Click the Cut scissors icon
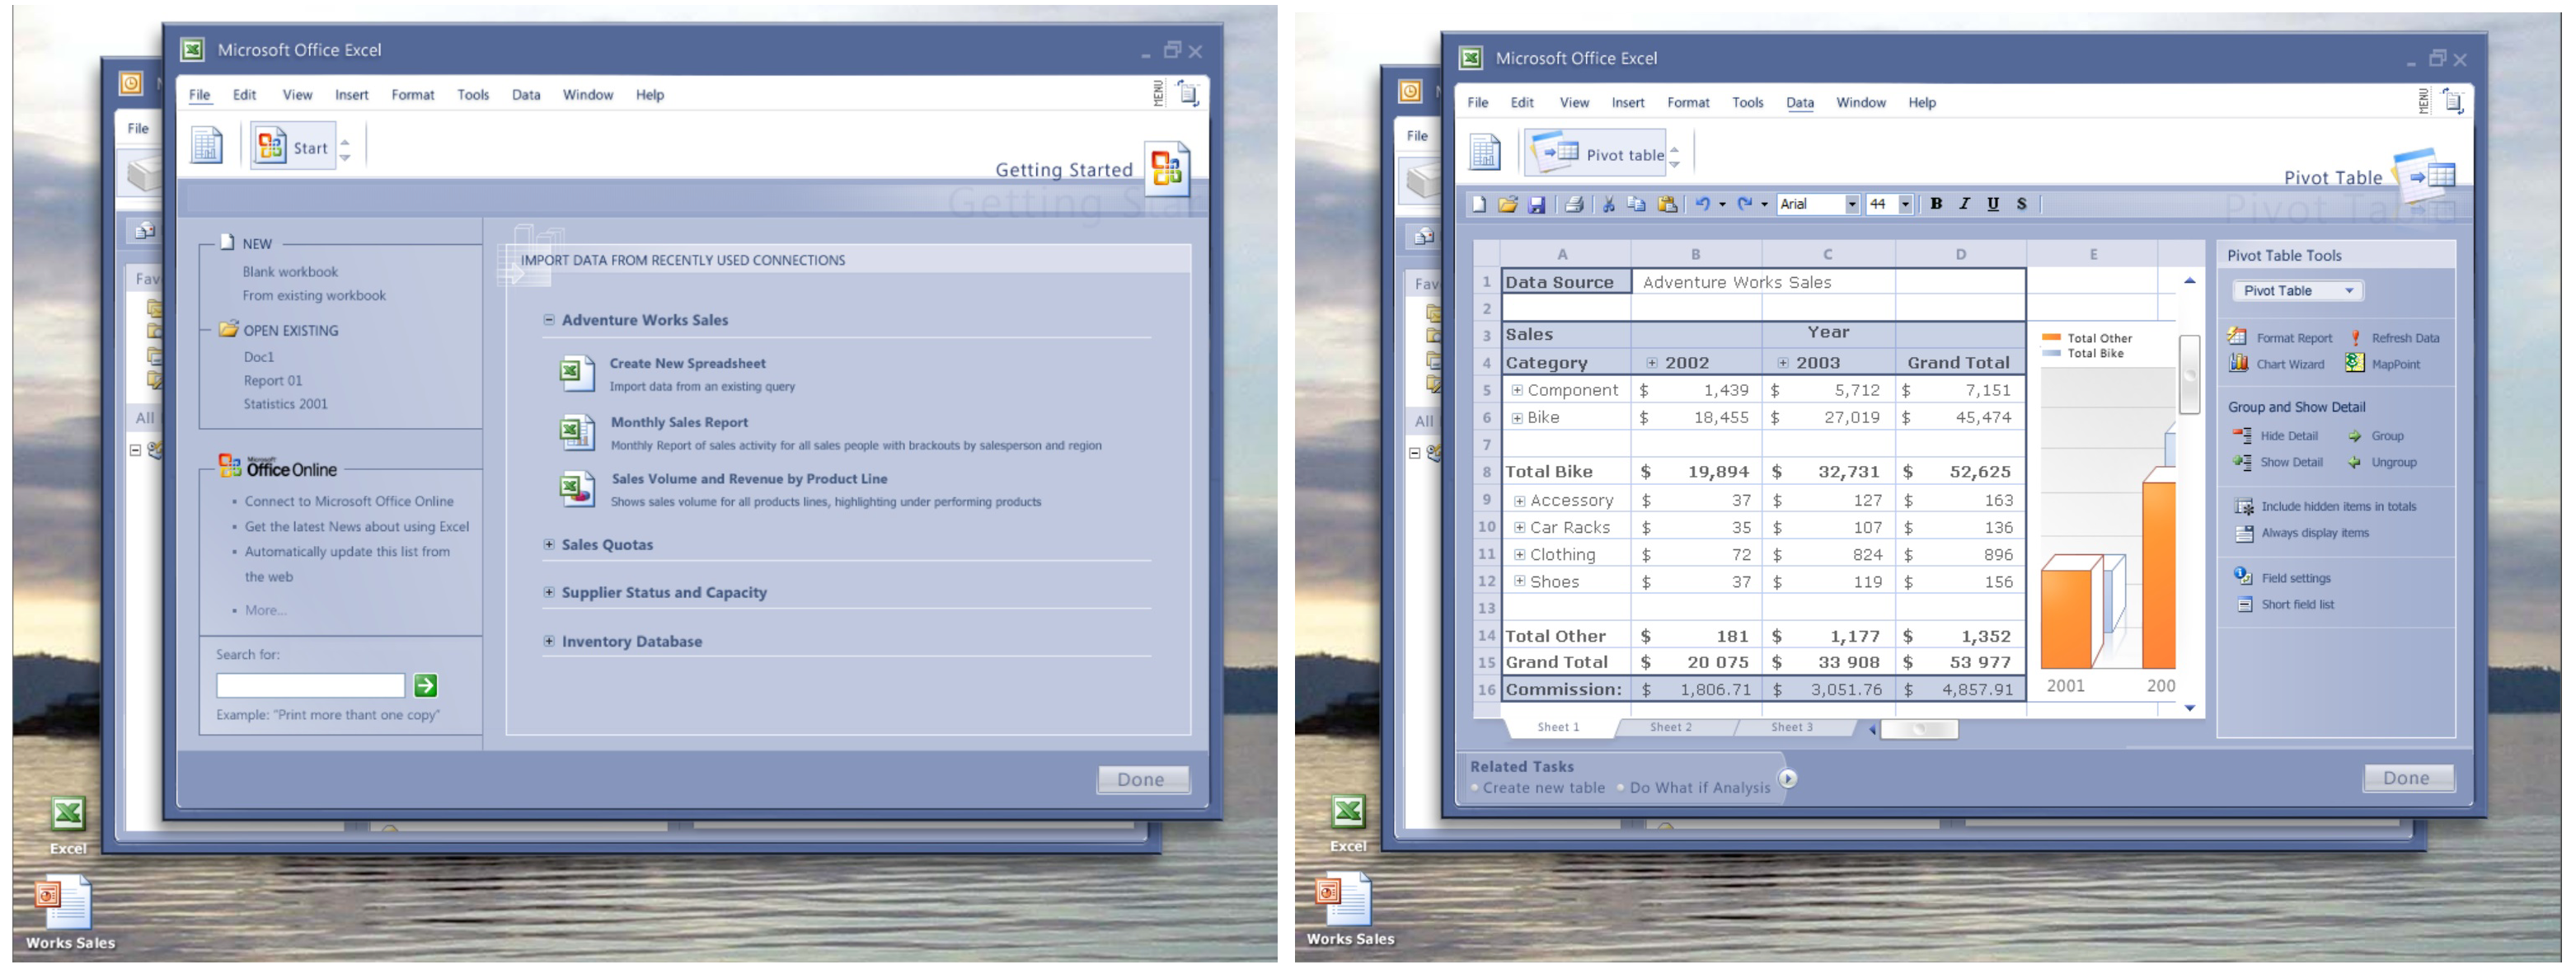The width and height of the screenshot is (2576, 974). pyautogui.click(x=1608, y=204)
